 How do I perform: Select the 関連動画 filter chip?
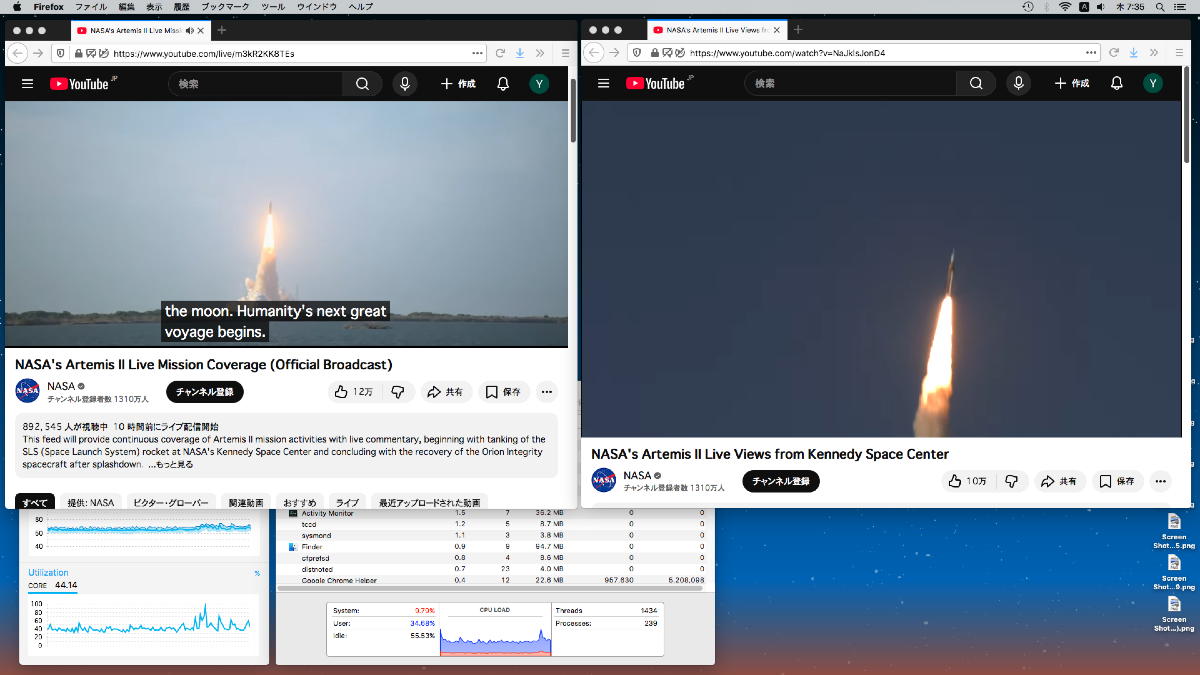246,503
